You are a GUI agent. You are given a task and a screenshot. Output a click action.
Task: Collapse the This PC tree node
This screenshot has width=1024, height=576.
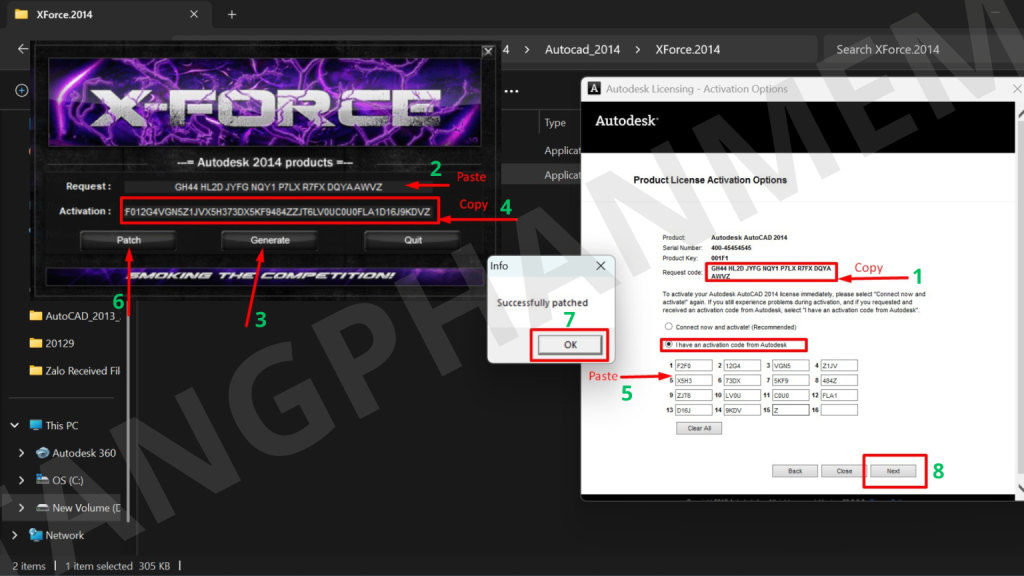(15, 425)
